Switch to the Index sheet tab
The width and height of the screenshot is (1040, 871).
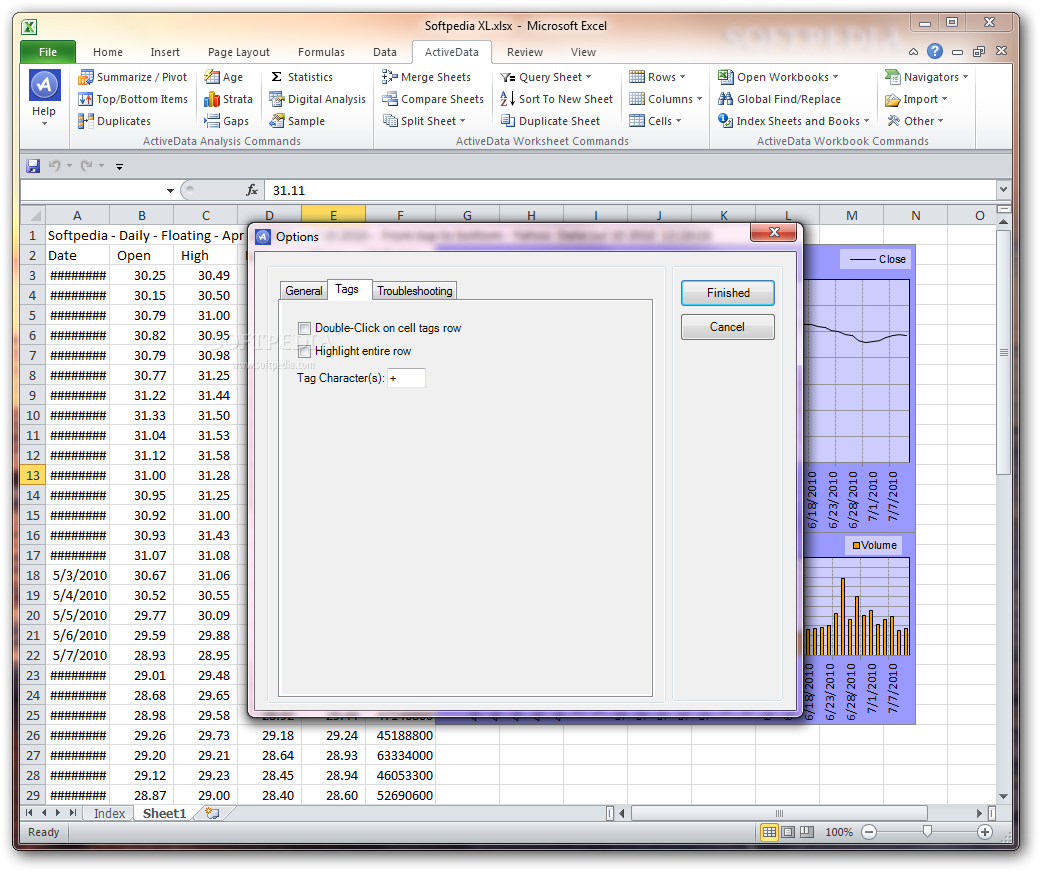109,813
